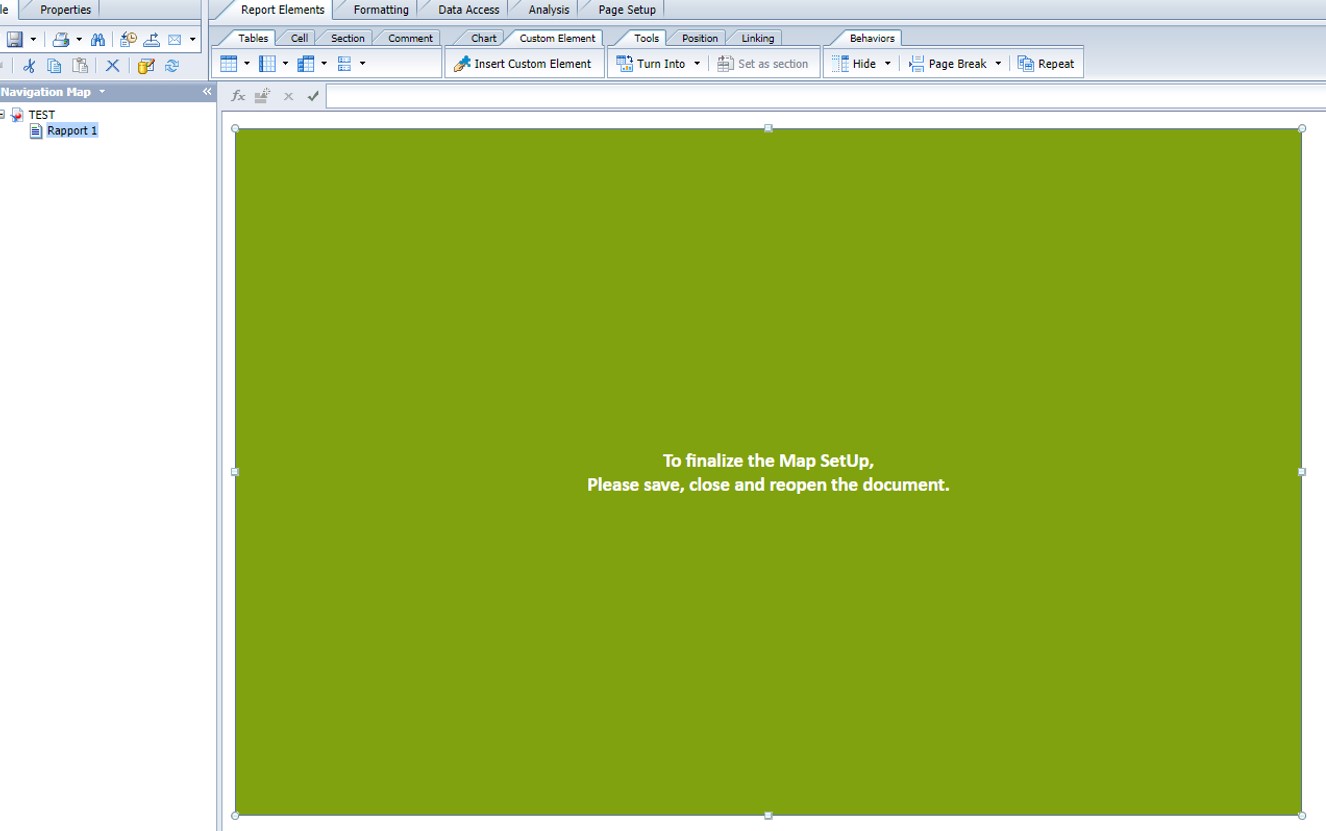Image resolution: width=1326 pixels, height=831 pixels.
Task: Collapse the TEST tree node
Action: pyautogui.click(x=2, y=114)
